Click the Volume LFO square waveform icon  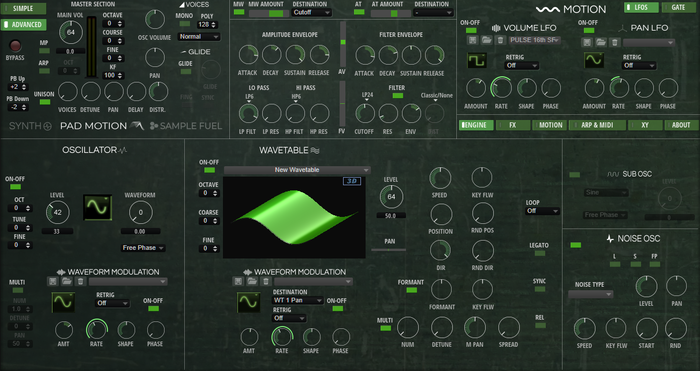[x=477, y=60]
